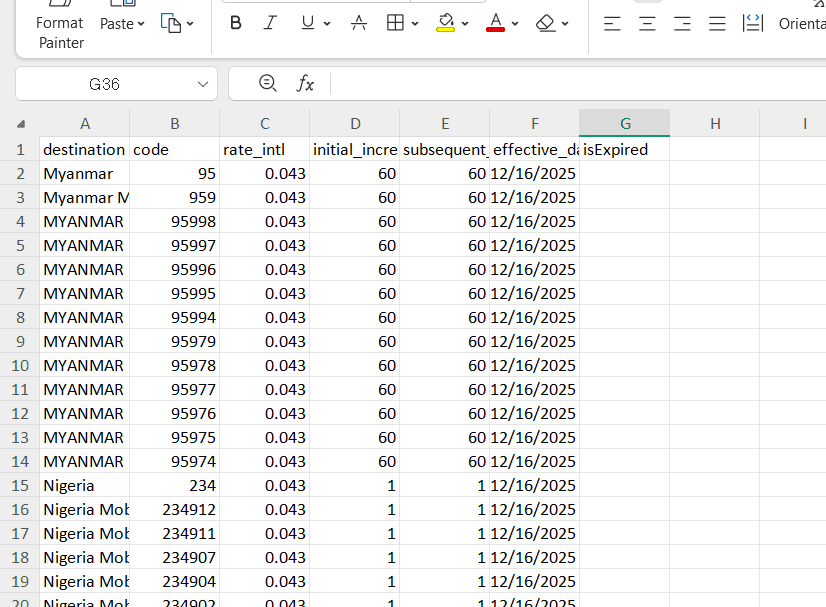Screen dimensions: 826x607
Task: Click the fx Insert Function icon
Action: pyautogui.click(x=305, y=83)
